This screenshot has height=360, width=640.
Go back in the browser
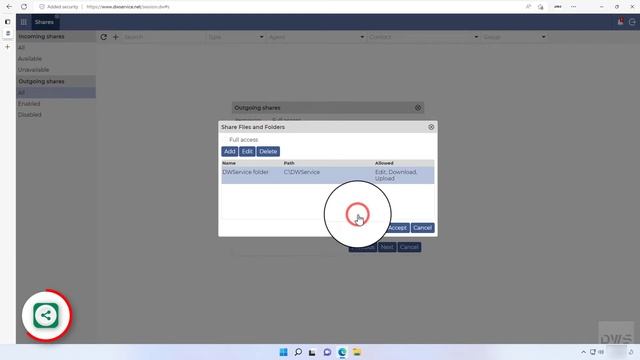[9, 7]
